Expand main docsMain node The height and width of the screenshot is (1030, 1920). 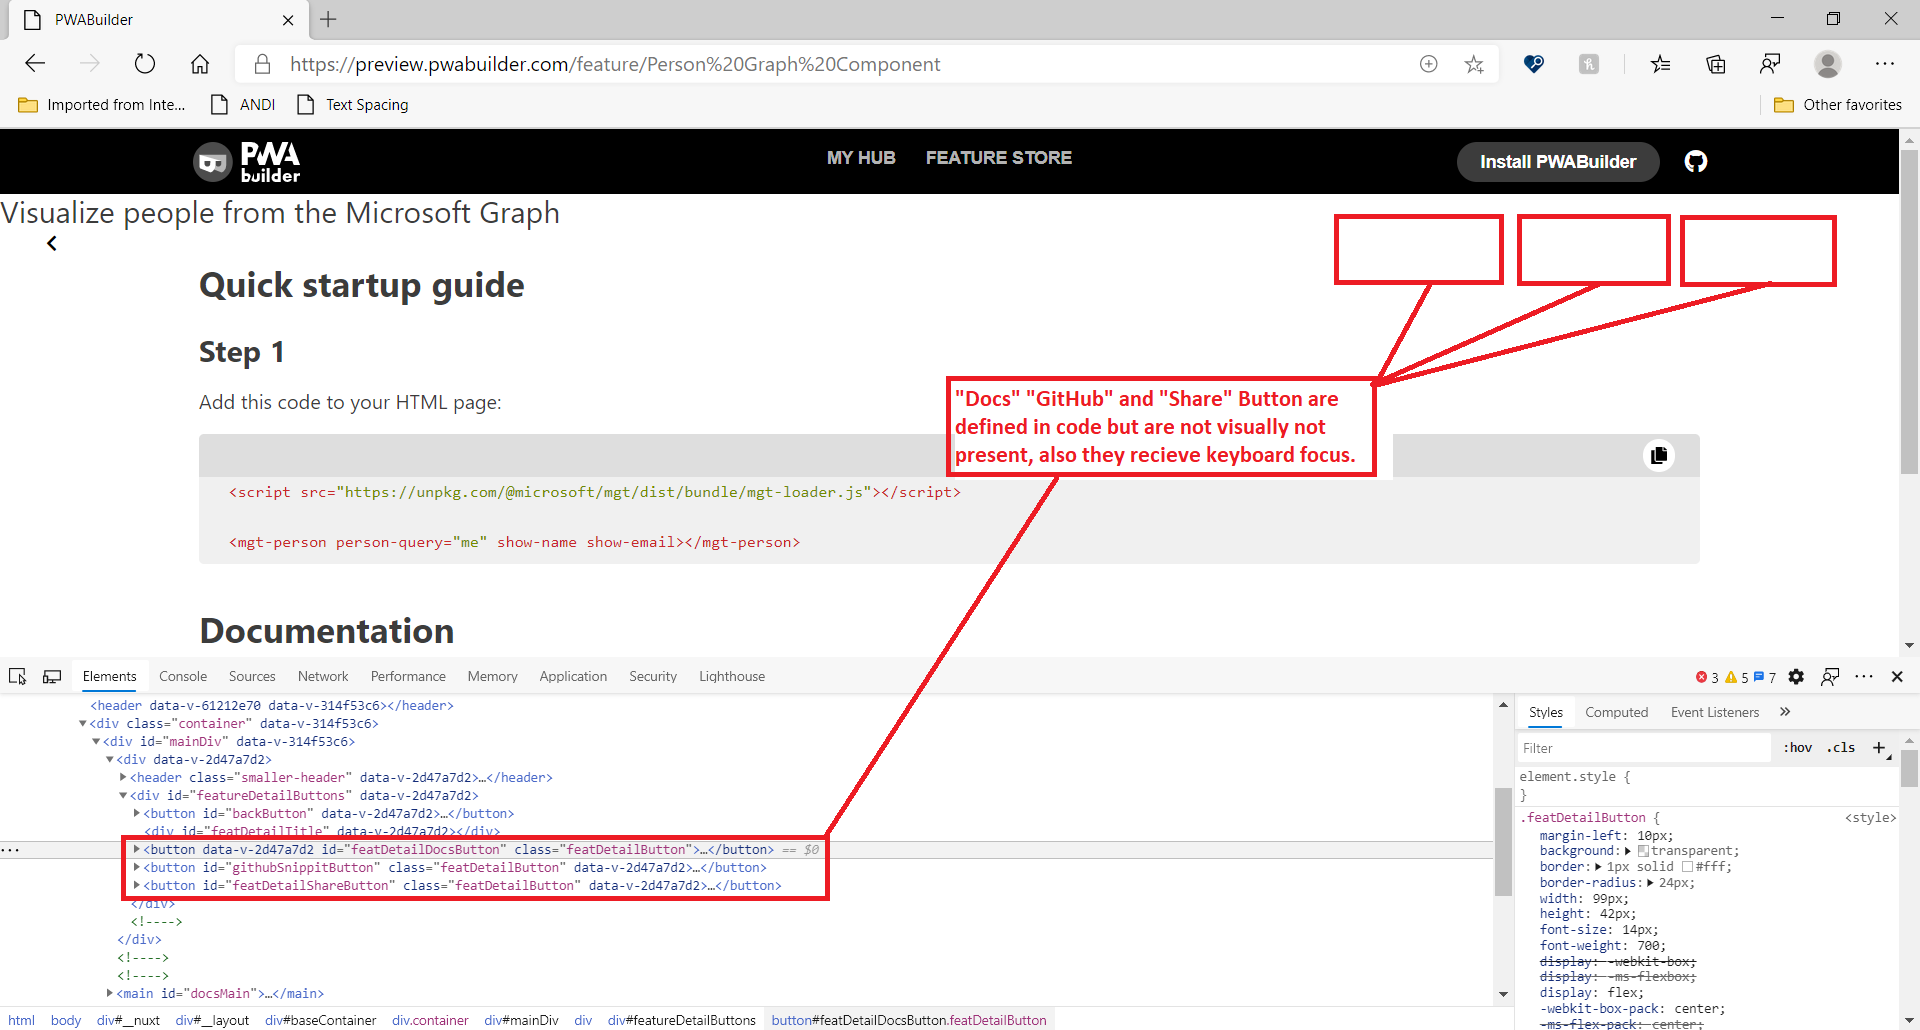[x=110, y=993]
